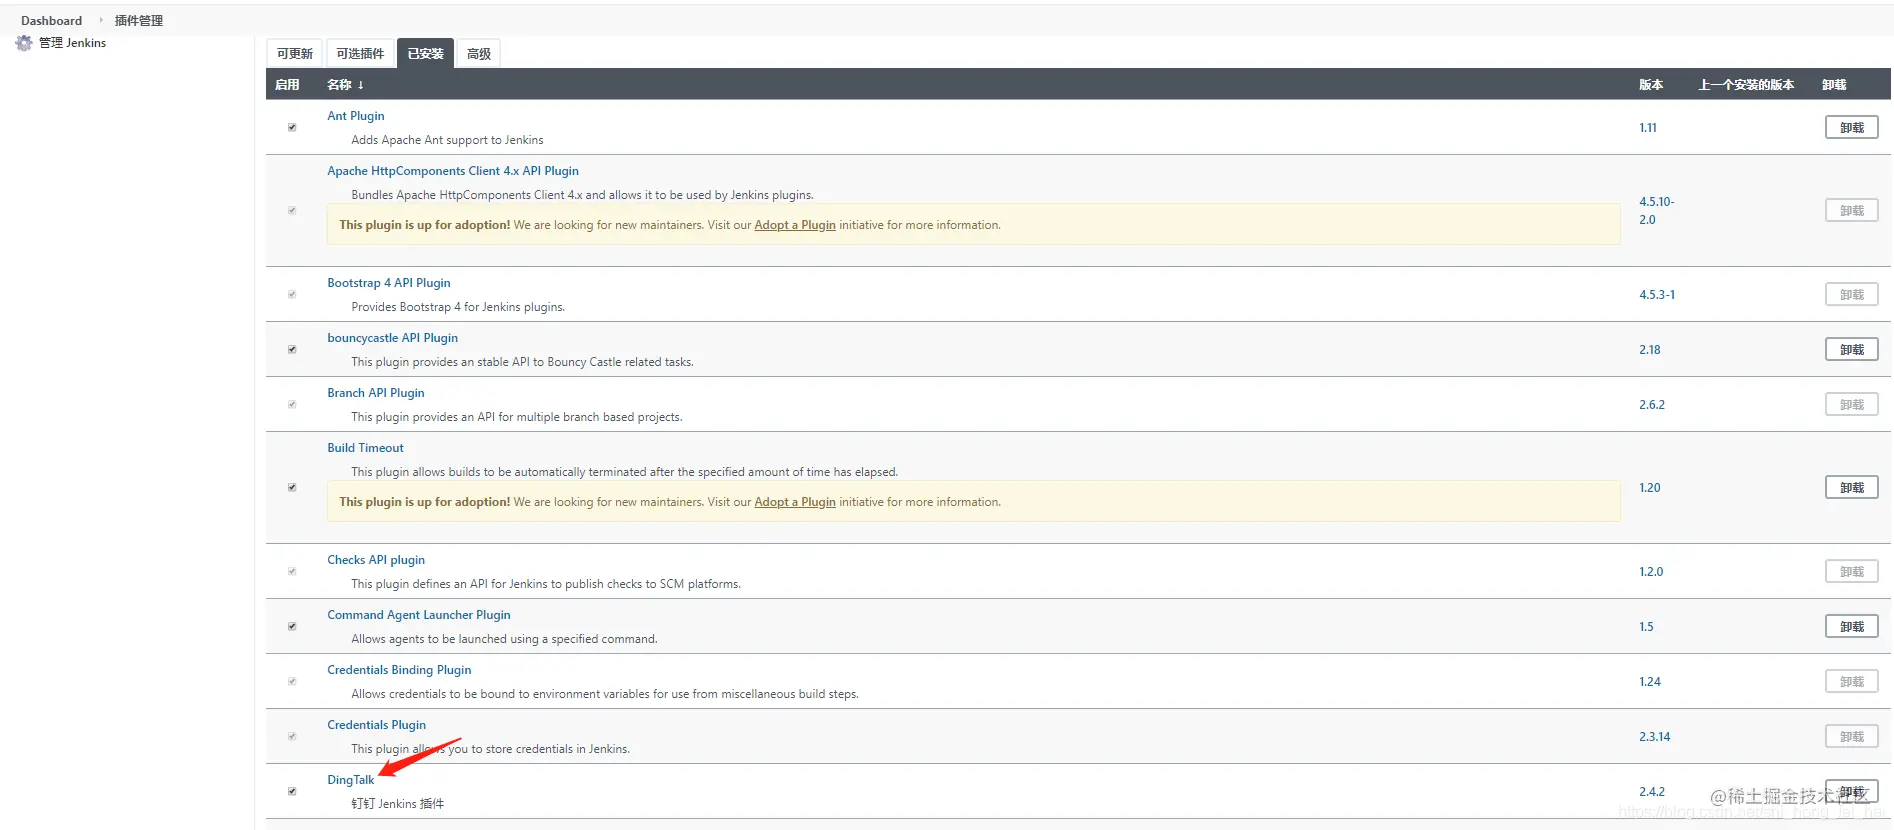Image resolution: width=1894 pixels, height=830 pixels.
Task: Open the Command Agent Launcher Plugin link
Action: (x=419, y=615)
